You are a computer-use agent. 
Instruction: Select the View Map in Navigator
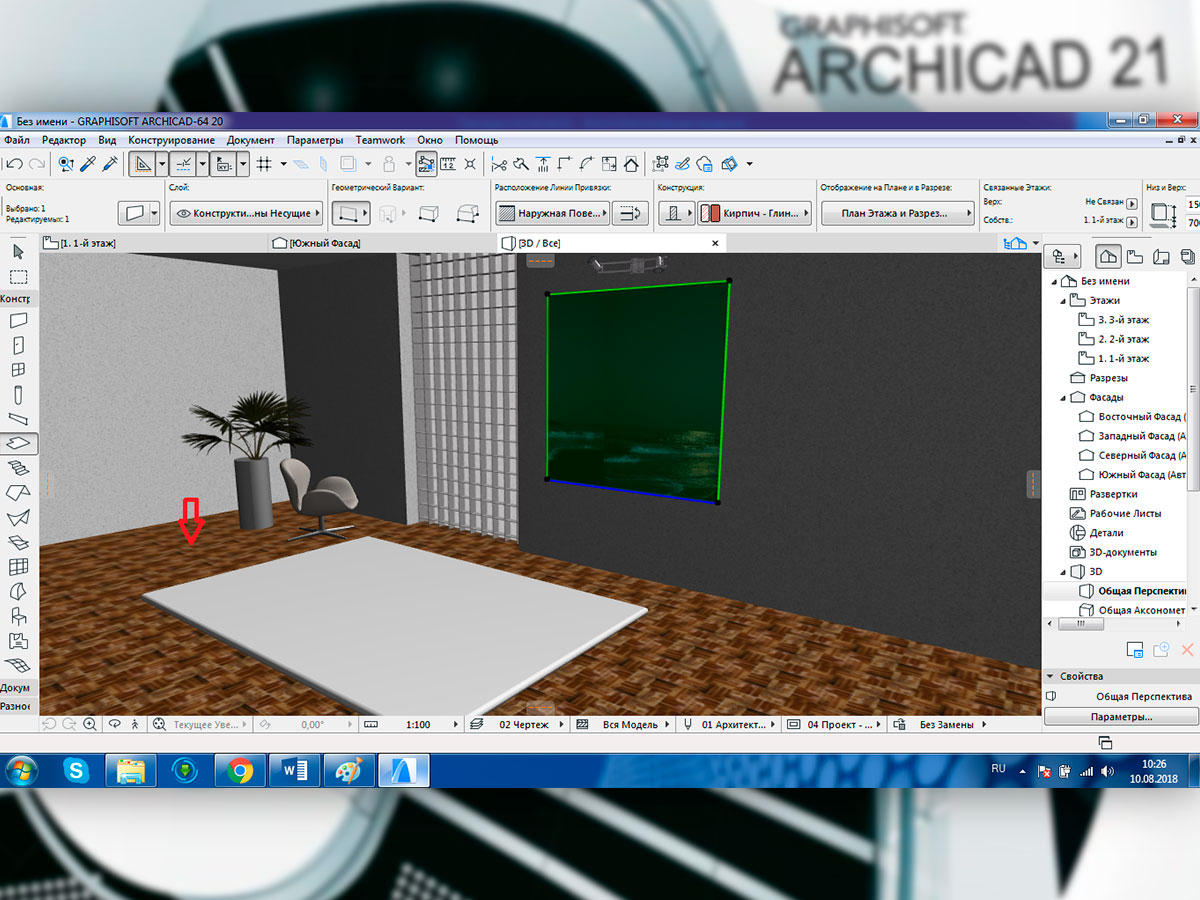[x=1134, y=257]
